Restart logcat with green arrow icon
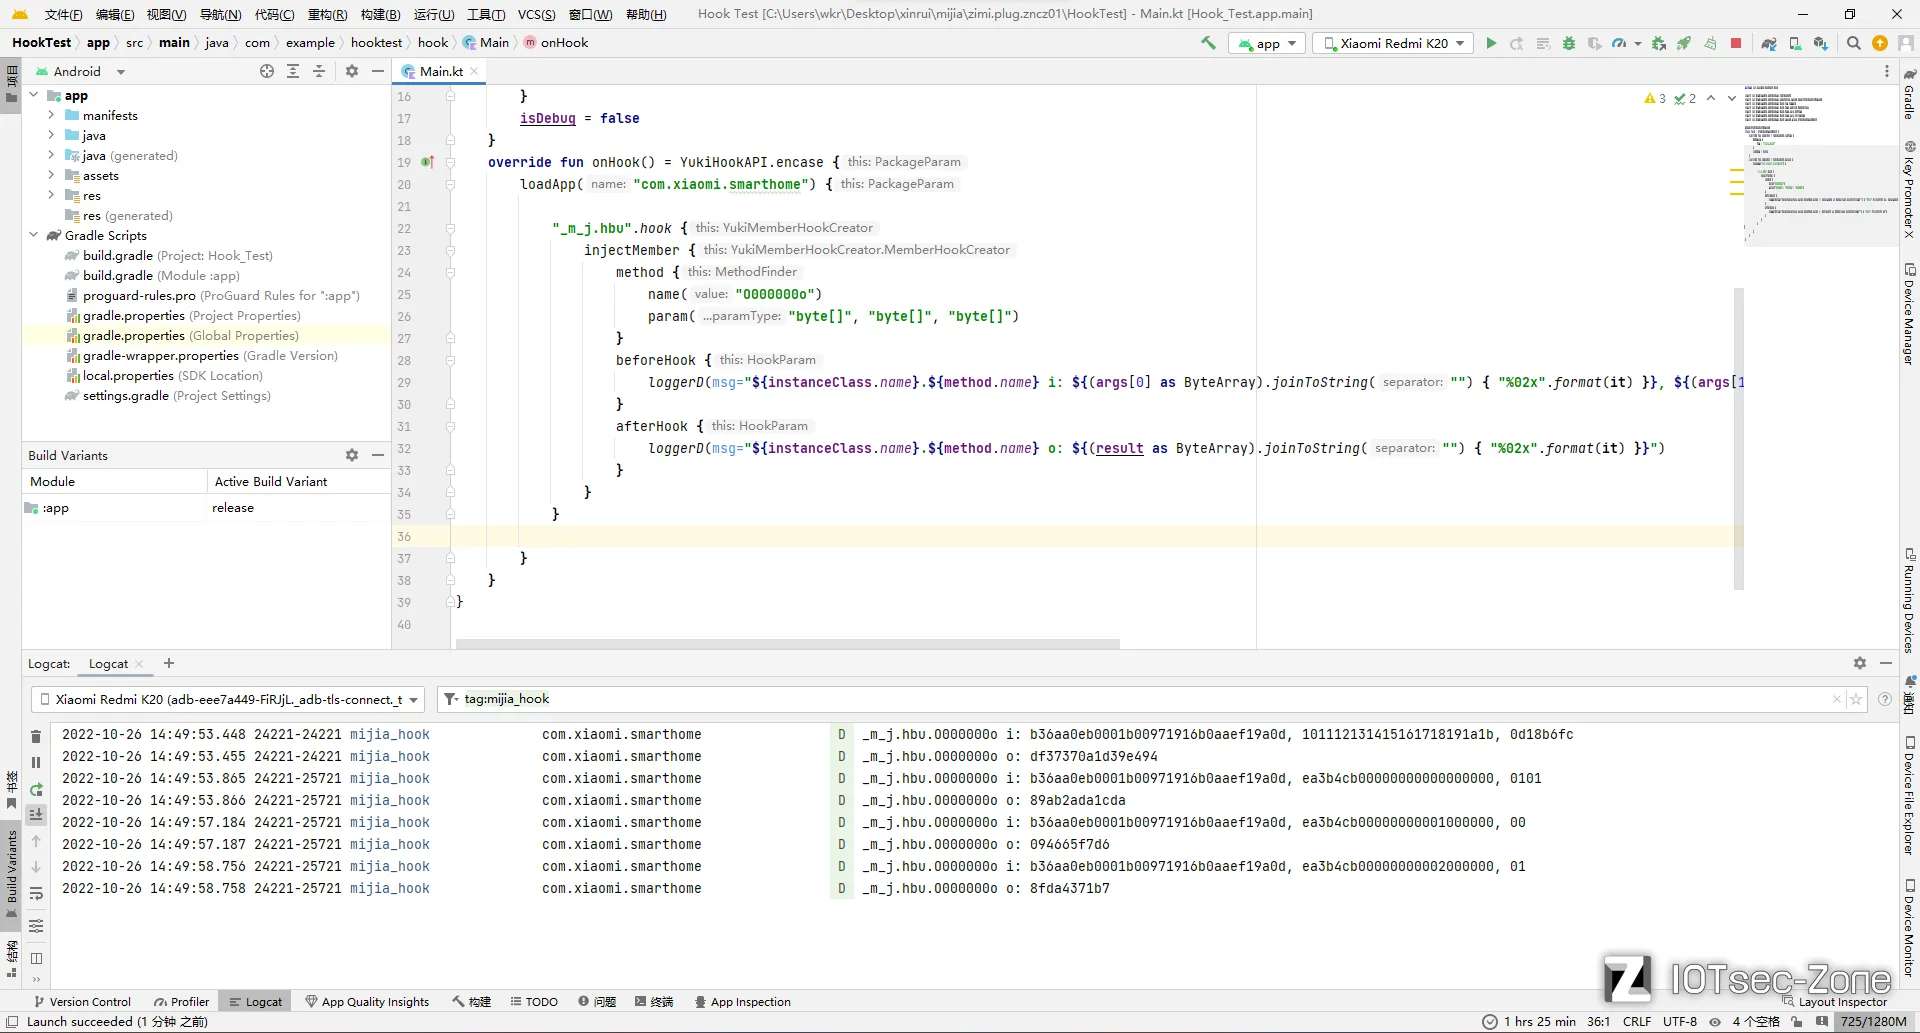Viewport: 1920px width, 1033px height. click(x=36, y=789)
